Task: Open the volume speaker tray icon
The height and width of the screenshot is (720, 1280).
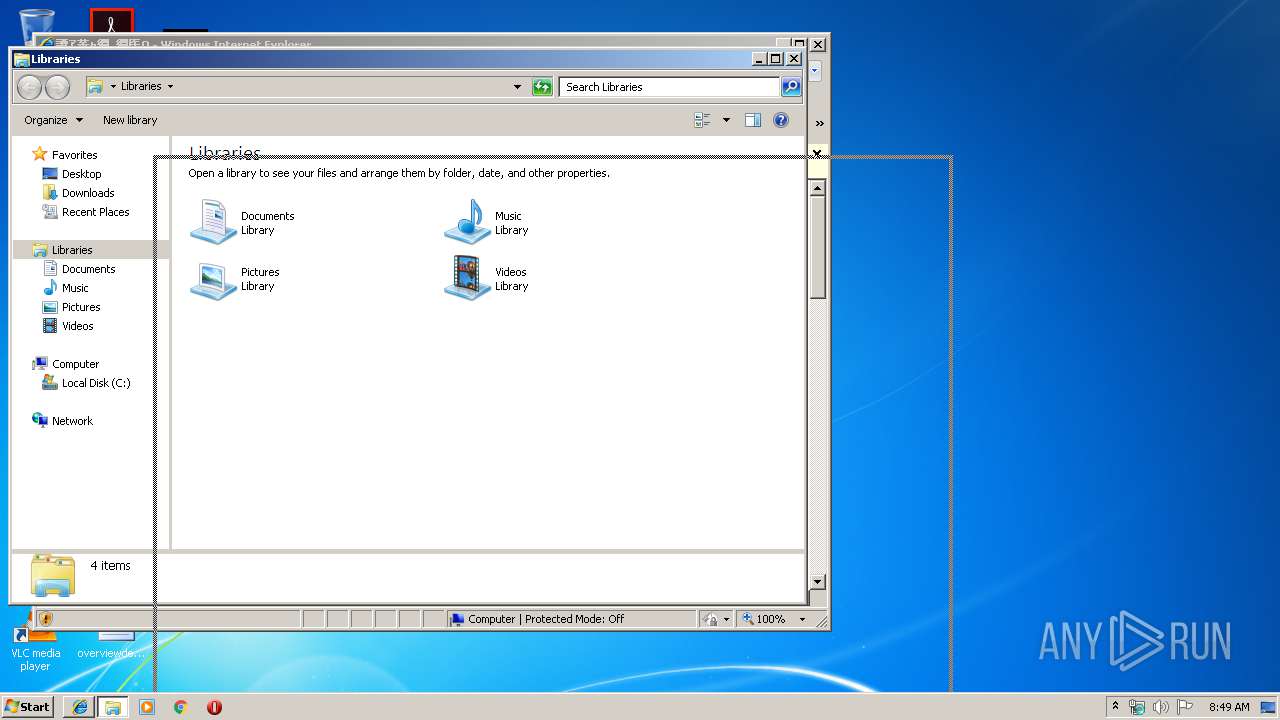Action: 1161,707
